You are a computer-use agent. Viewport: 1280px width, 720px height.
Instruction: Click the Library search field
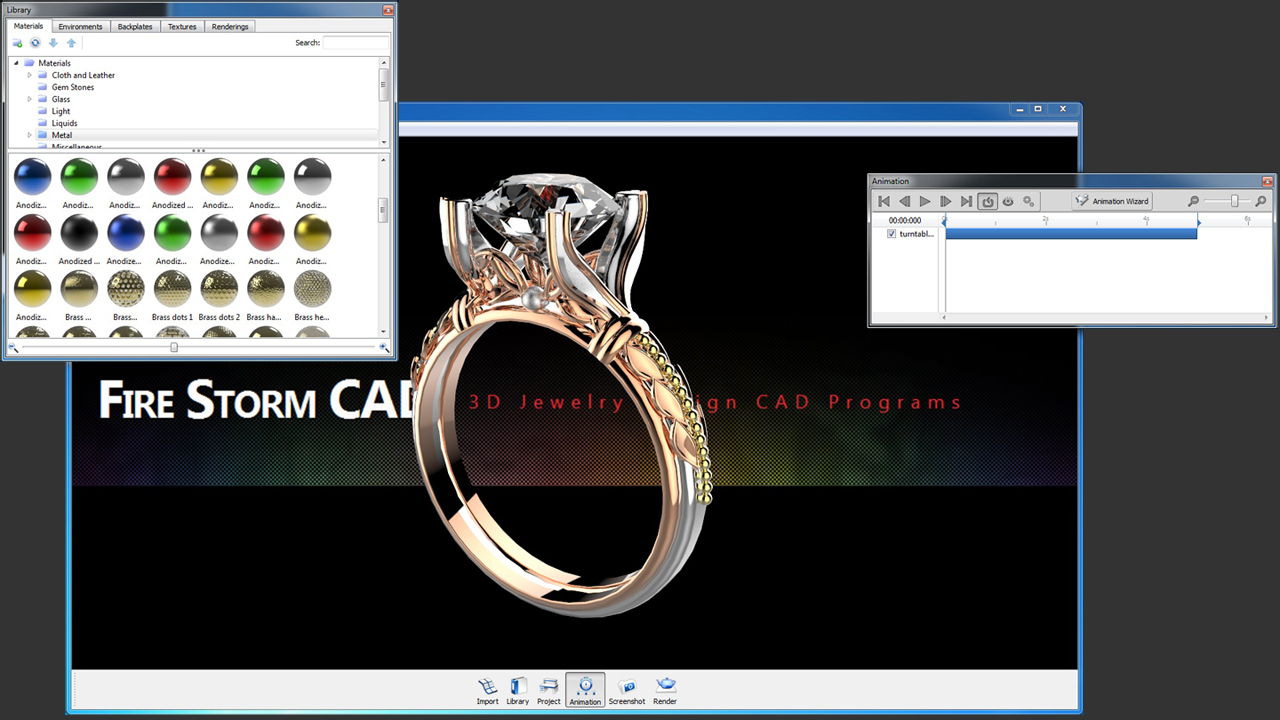click(x=355, y=43)
